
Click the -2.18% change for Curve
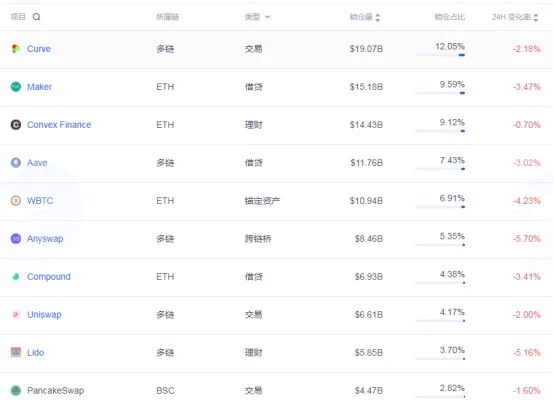tap(526, 49)
